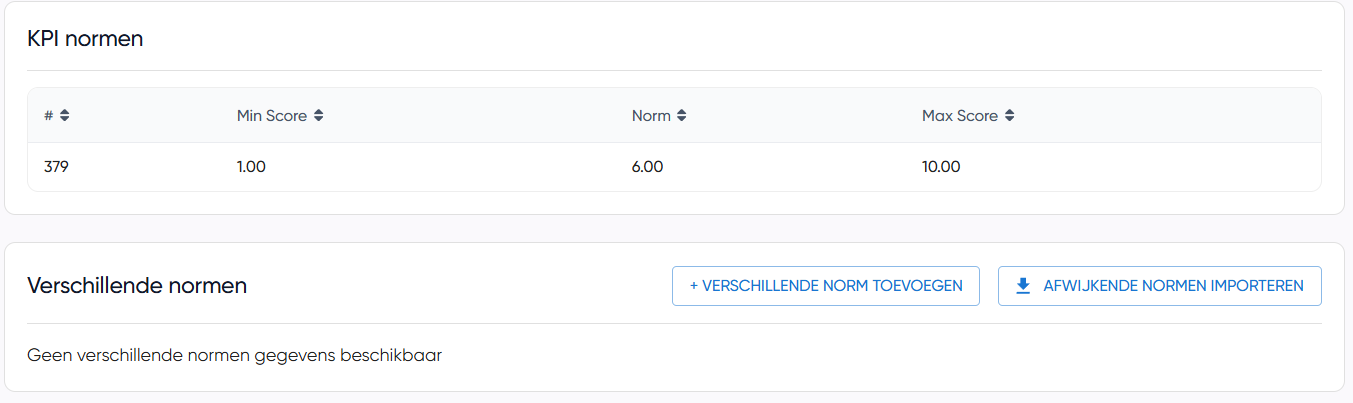The height and width of the screenshot is (403, 1353).
Task: Click the Geen verschillende normen gegevens beschikbaar message
Action: (234, 355)
